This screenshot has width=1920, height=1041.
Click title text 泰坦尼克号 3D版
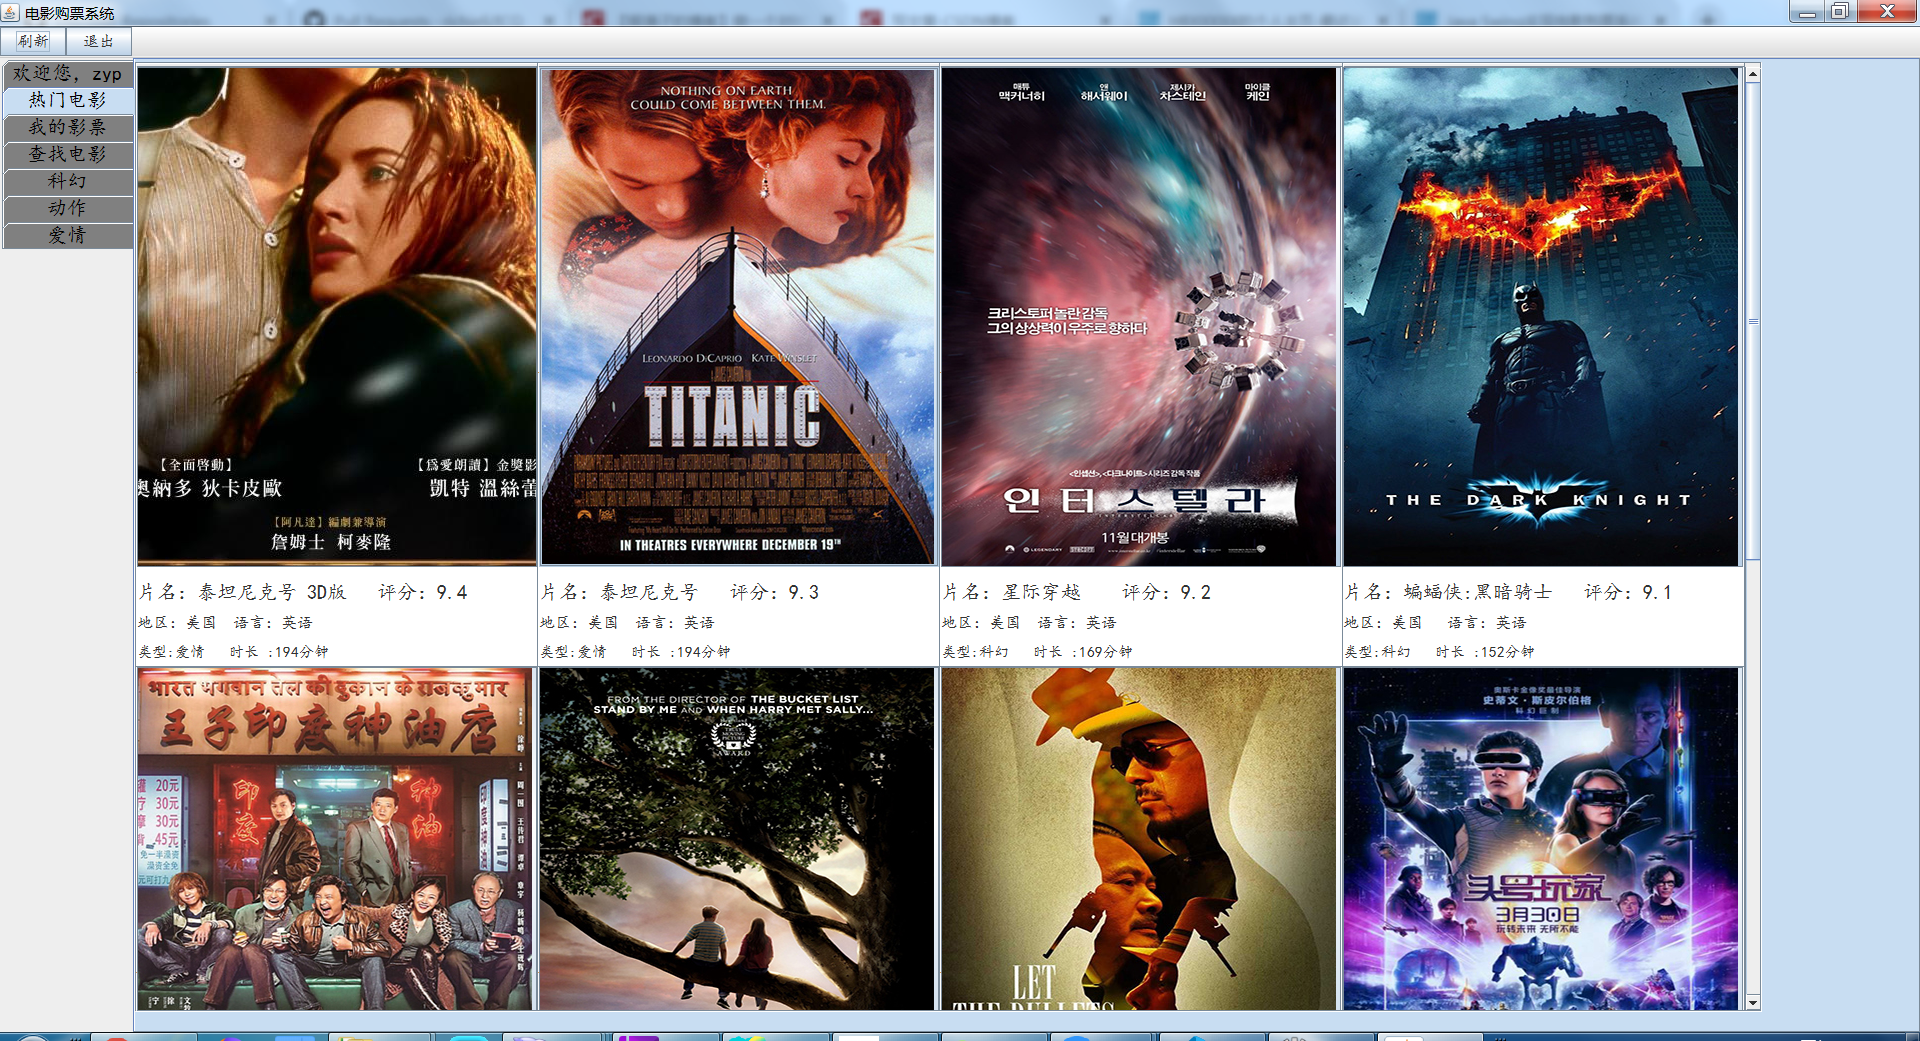click(272, 592)
